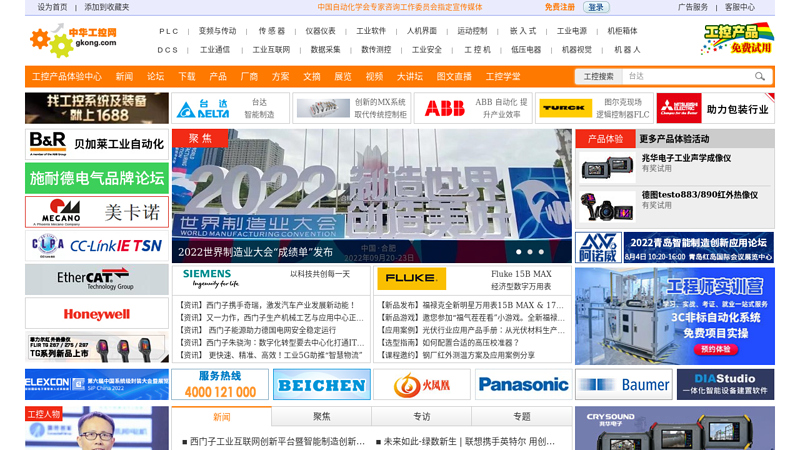This screenshot has width=800, height=450.
Task: Open the 1688 工控系统及装备 banner
Action: 97,108
